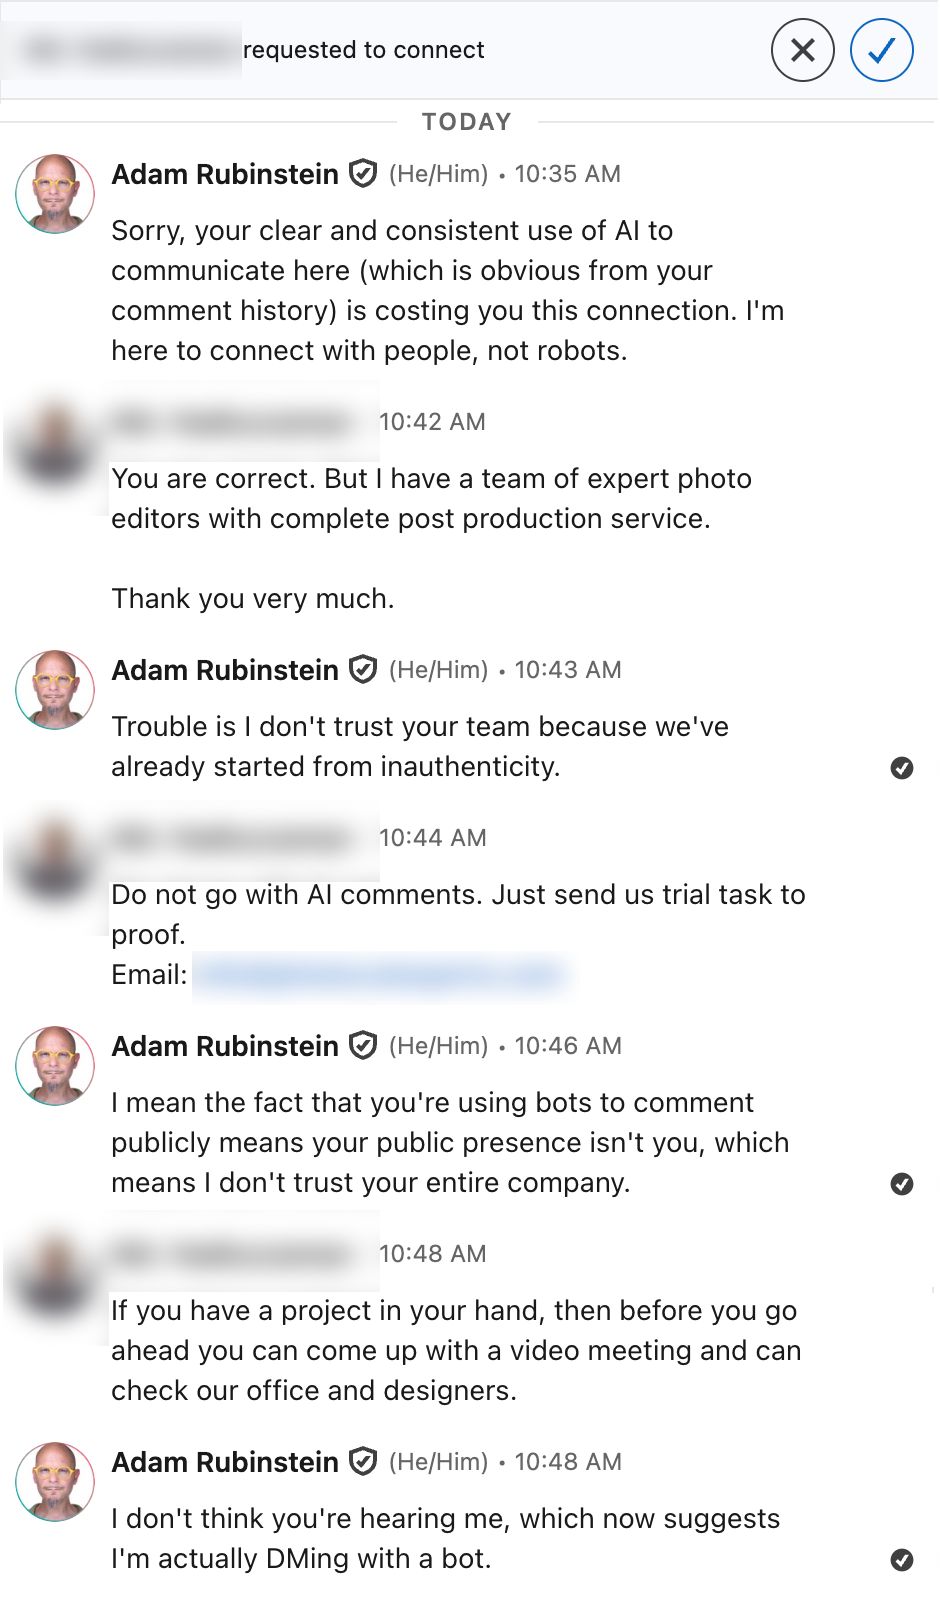Open the blurred email address link

pyautogui.click(x=379, y=975)
